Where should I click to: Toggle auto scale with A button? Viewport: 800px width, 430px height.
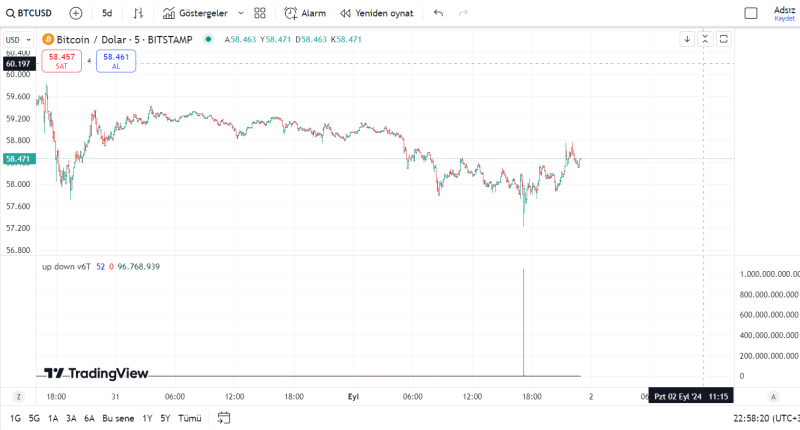pyautogui.click(x=771, y=397)
